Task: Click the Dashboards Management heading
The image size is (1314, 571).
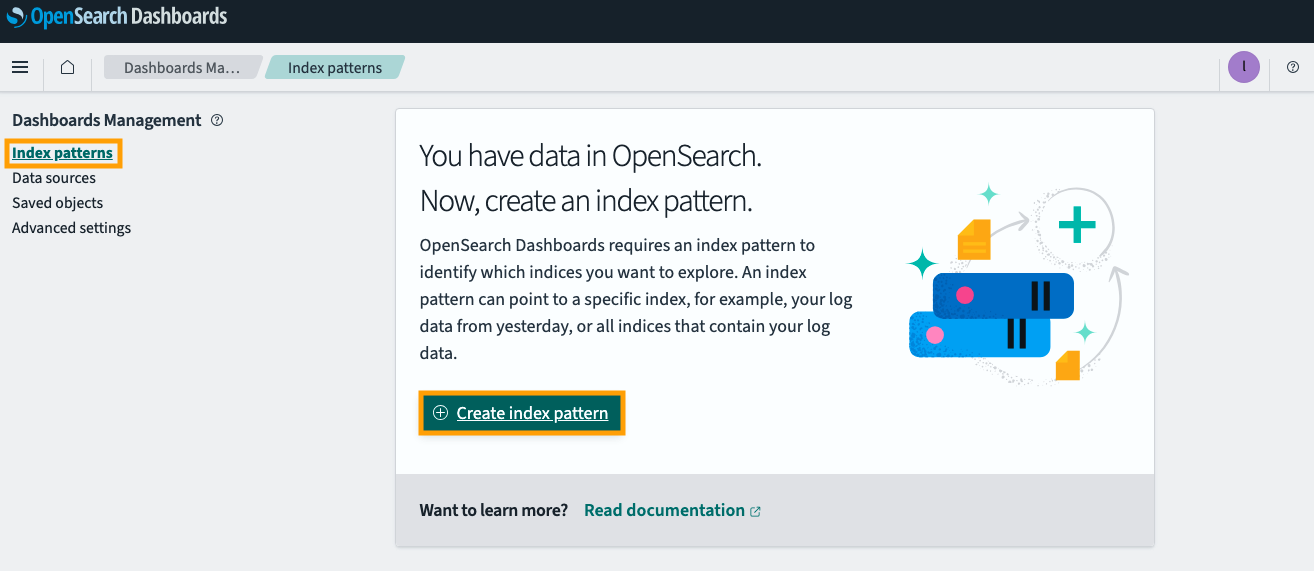Action: 107,120
